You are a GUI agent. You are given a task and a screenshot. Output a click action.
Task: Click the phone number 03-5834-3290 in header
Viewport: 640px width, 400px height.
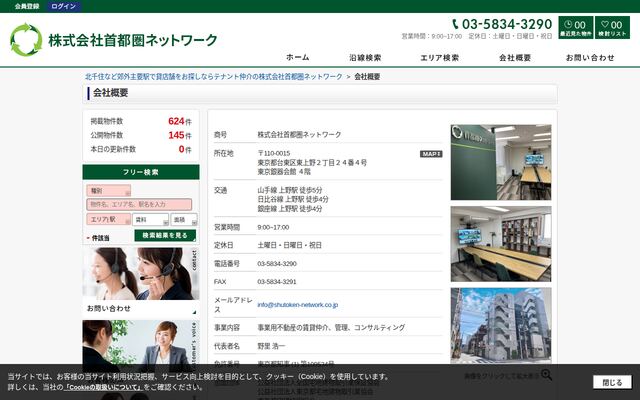[502, 24]
